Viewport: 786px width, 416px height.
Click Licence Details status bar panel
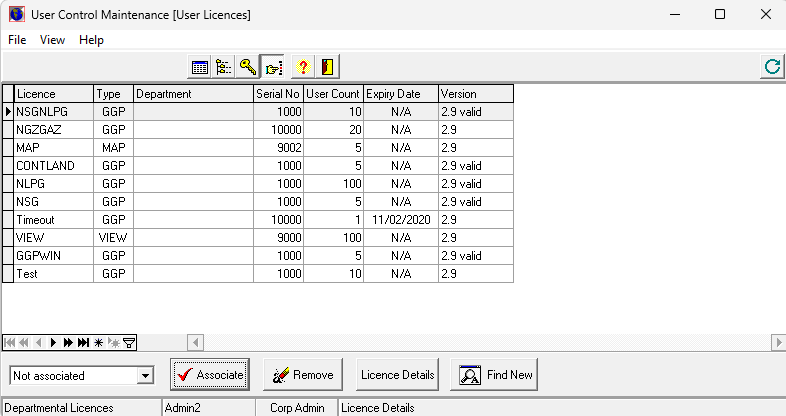pyautogui.click(x=561, y=408)
